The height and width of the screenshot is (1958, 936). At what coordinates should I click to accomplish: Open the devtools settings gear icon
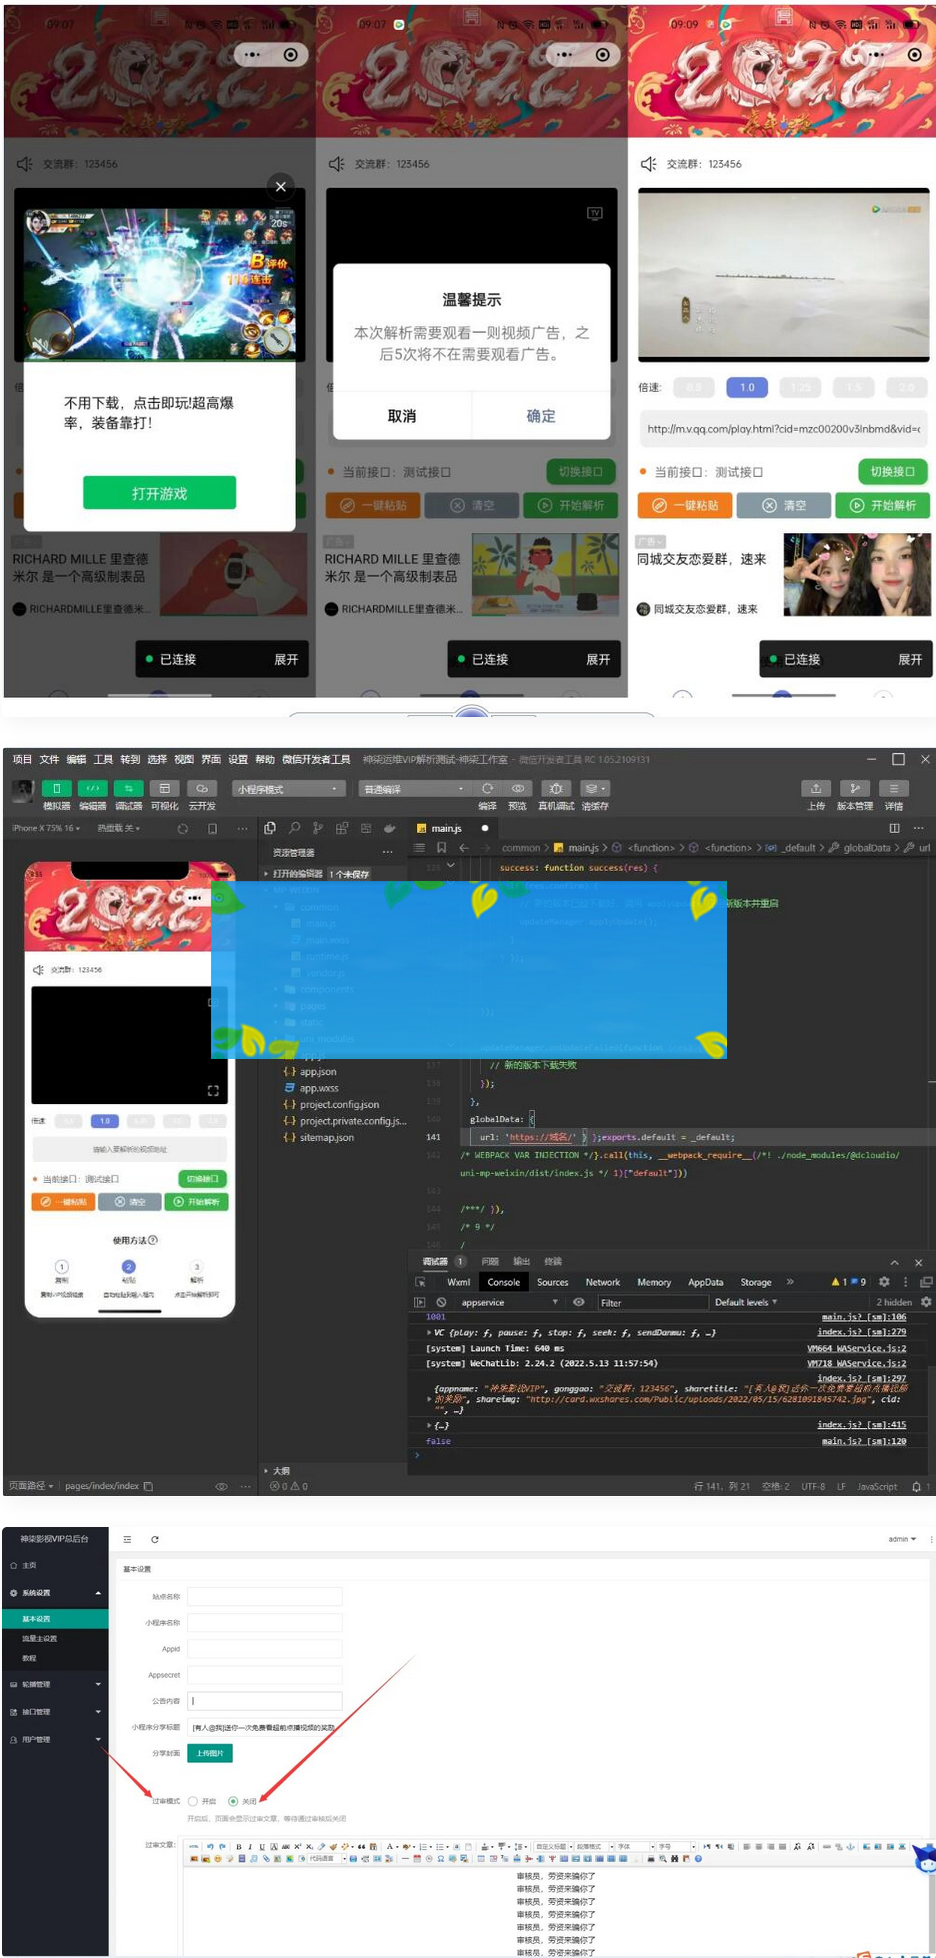pyautogui.click(x=884, y=1282)
